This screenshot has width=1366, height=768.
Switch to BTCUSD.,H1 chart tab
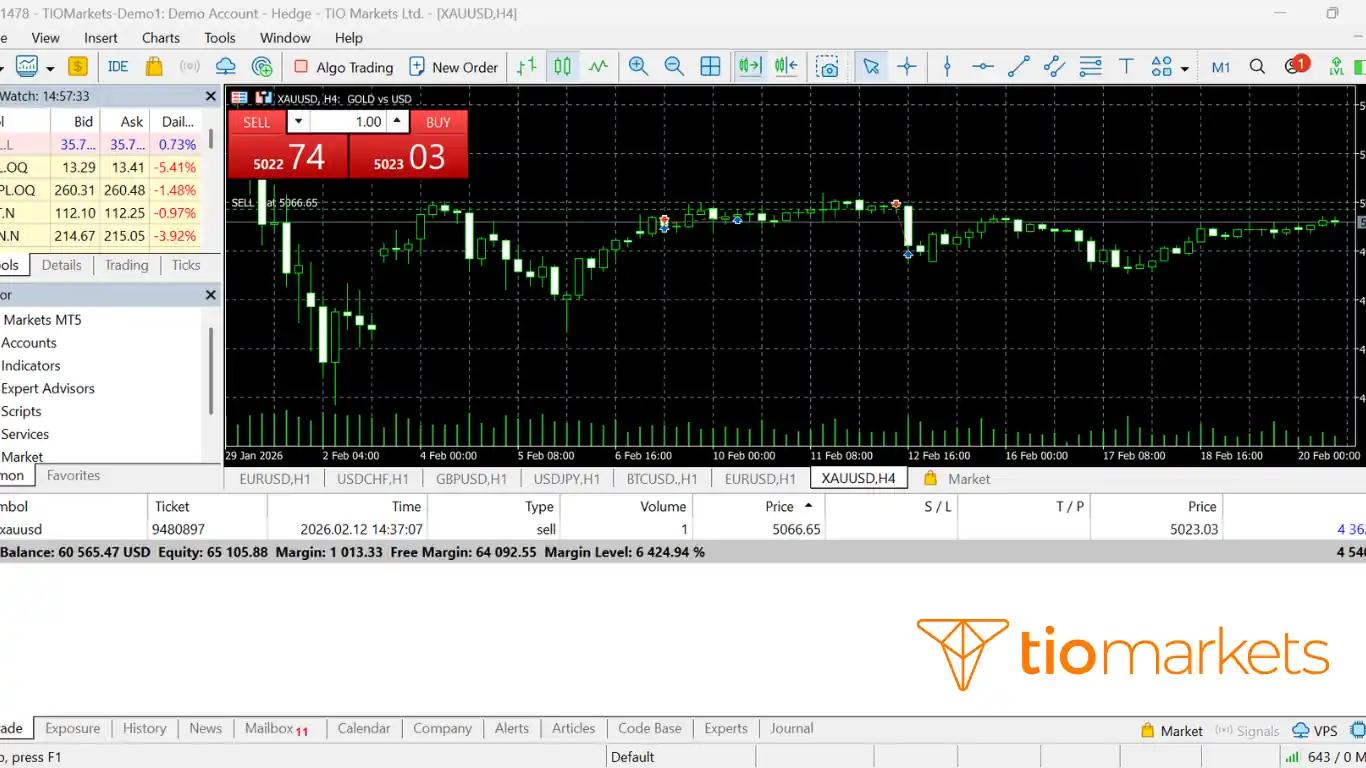(662, 479)
